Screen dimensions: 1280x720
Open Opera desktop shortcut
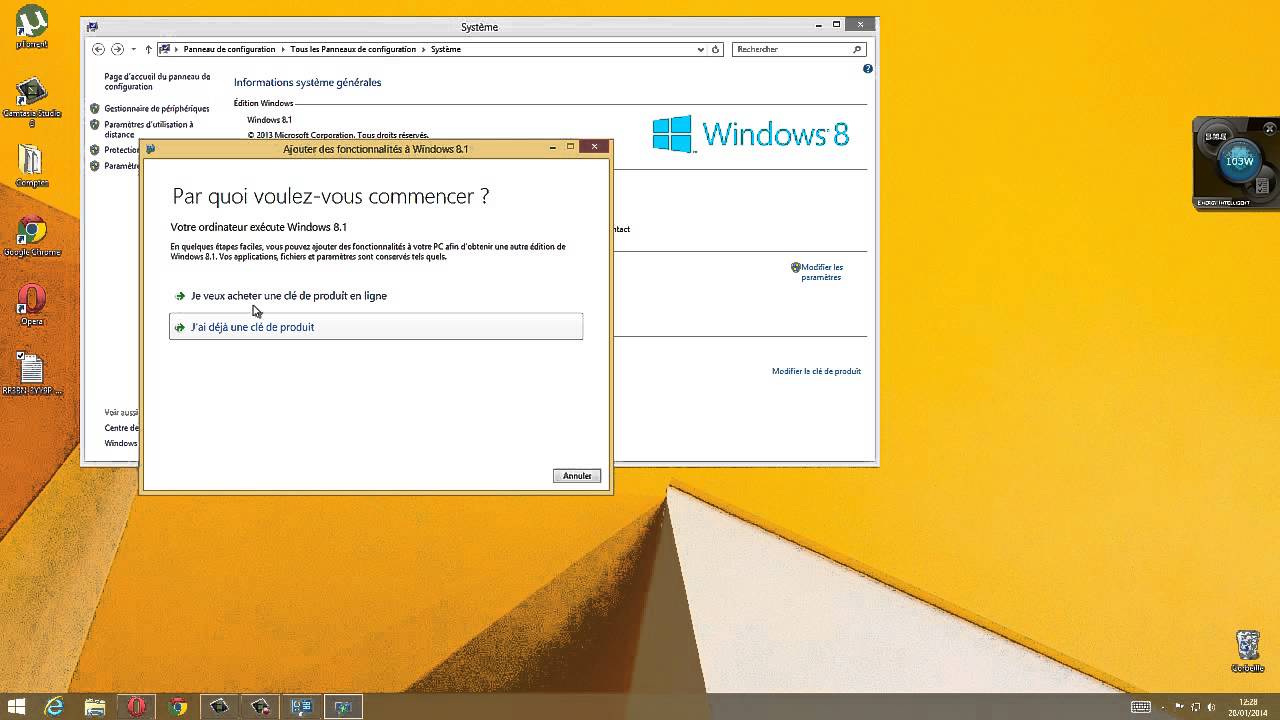tap(32, 305)
